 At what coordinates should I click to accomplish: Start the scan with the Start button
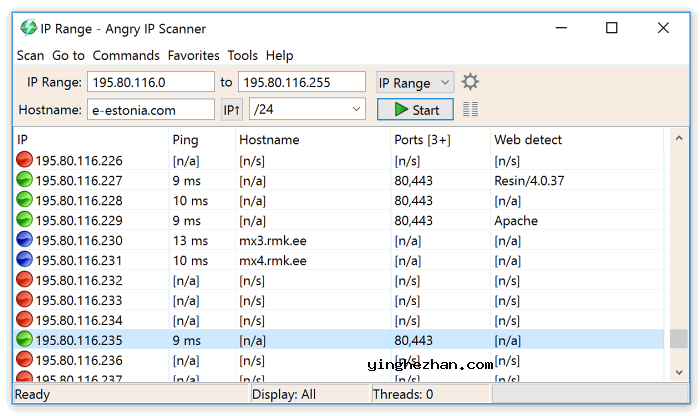click(x=415, y=109)
